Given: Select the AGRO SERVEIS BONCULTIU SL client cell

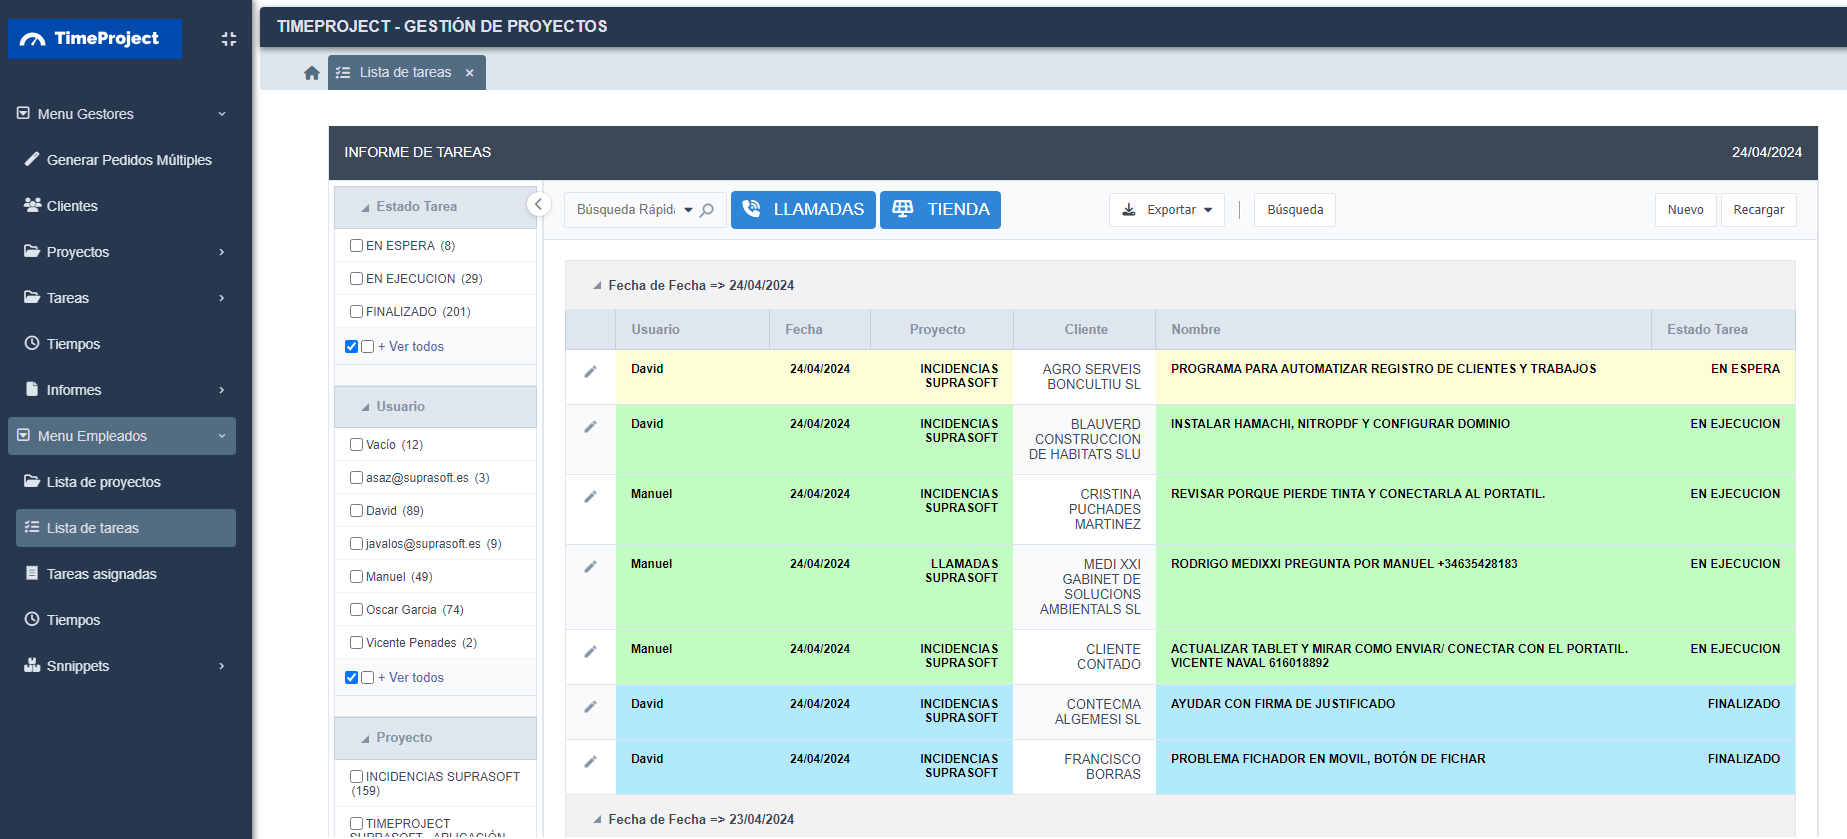Looking at the screenshot, I should (1085, 377).
